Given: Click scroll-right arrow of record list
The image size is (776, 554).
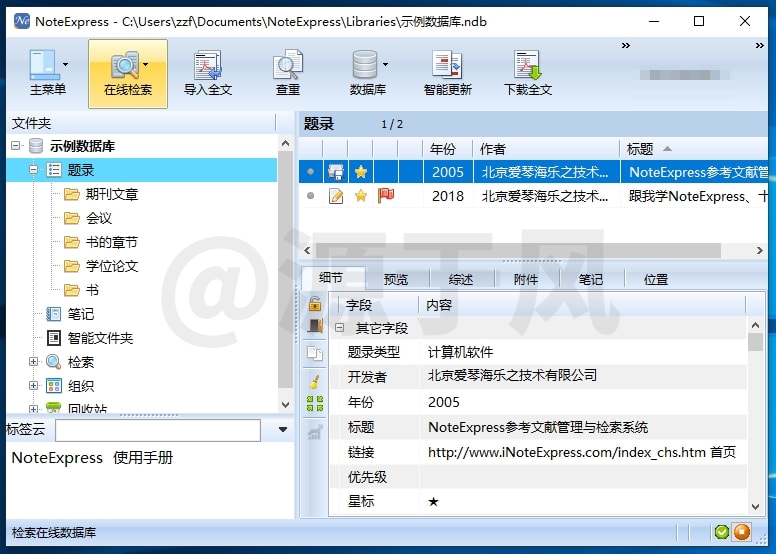Looking at the screenshot, I should coord(760,251).
